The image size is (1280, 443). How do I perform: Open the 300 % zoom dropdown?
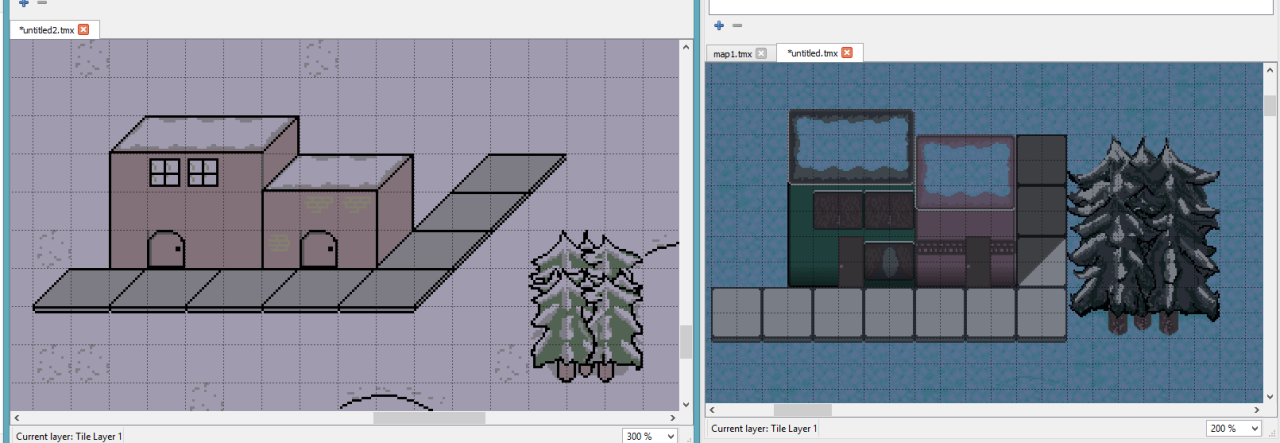(x=650, y=436)
